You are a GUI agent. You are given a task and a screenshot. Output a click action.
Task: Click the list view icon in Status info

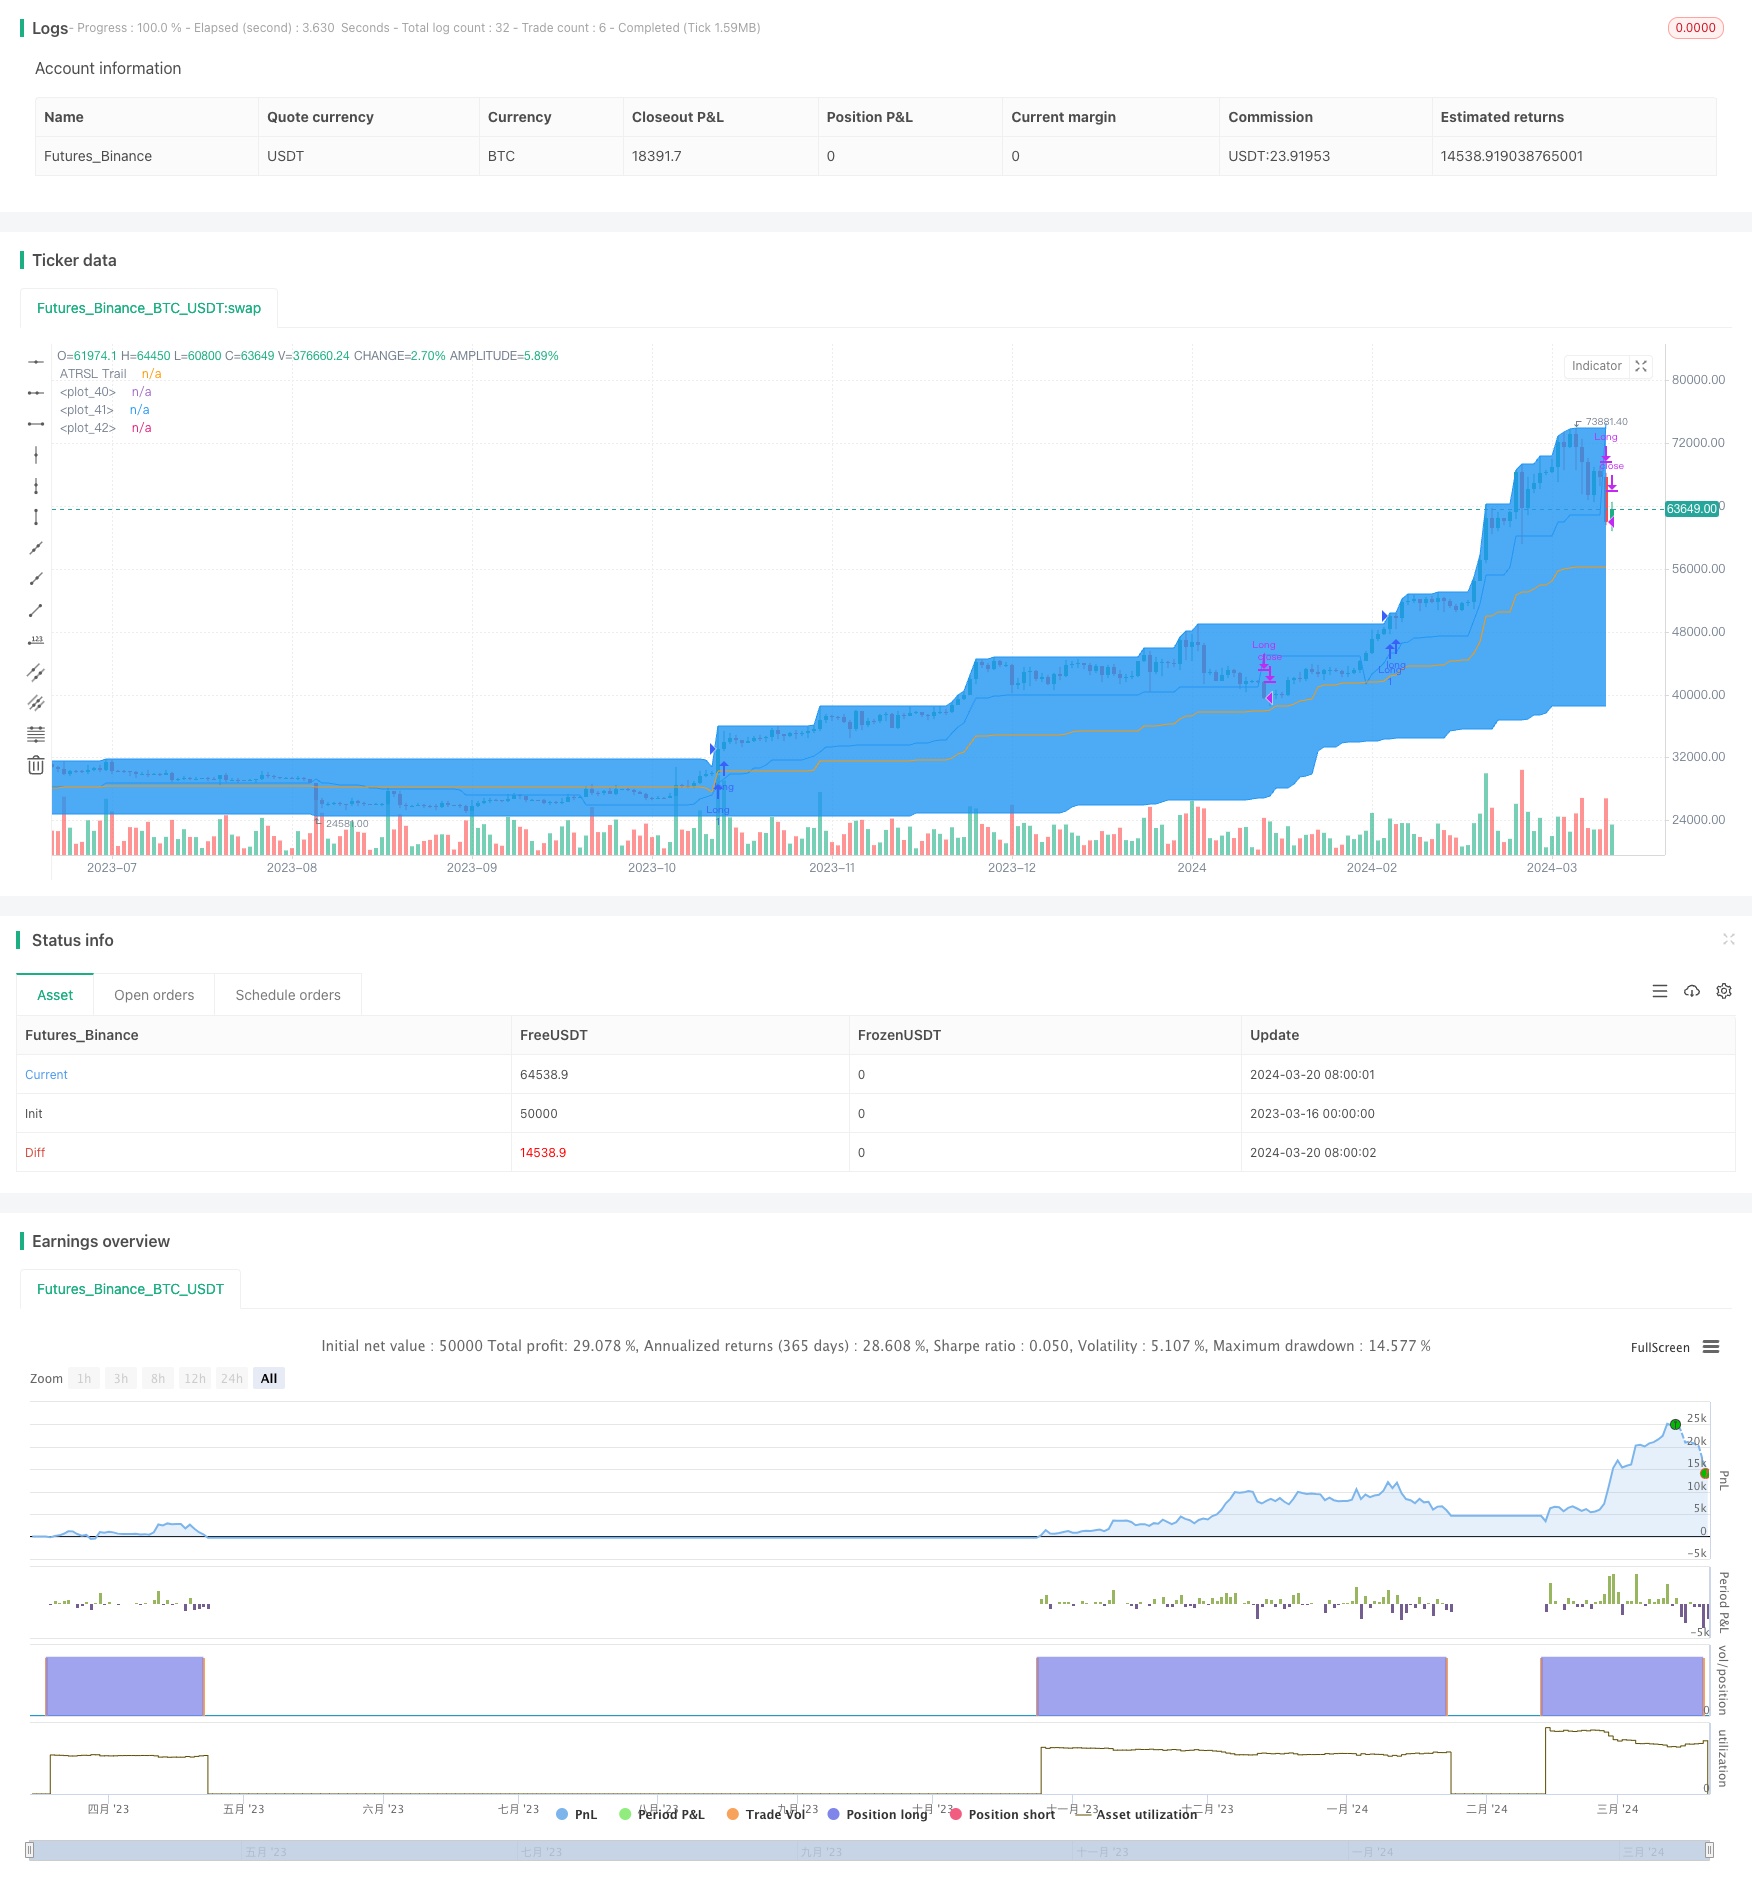(x=1660, y=991)
